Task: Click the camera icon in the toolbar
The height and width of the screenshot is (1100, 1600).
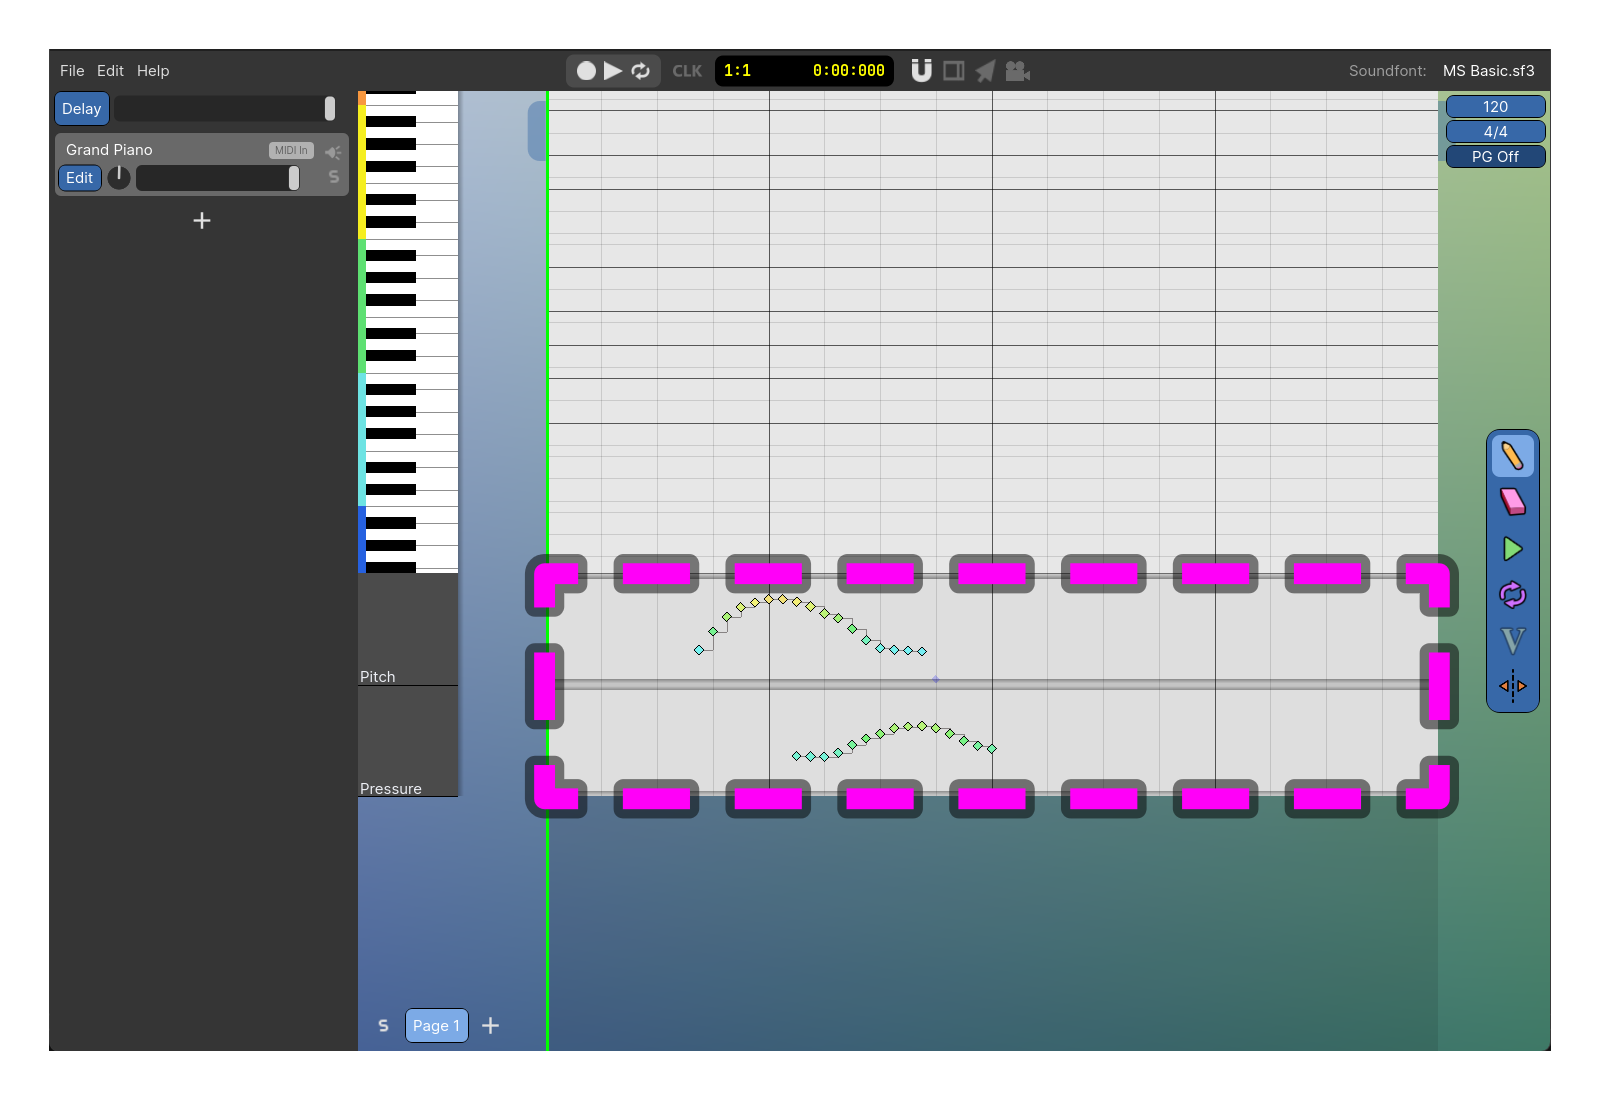Action: pos(1019,70)
